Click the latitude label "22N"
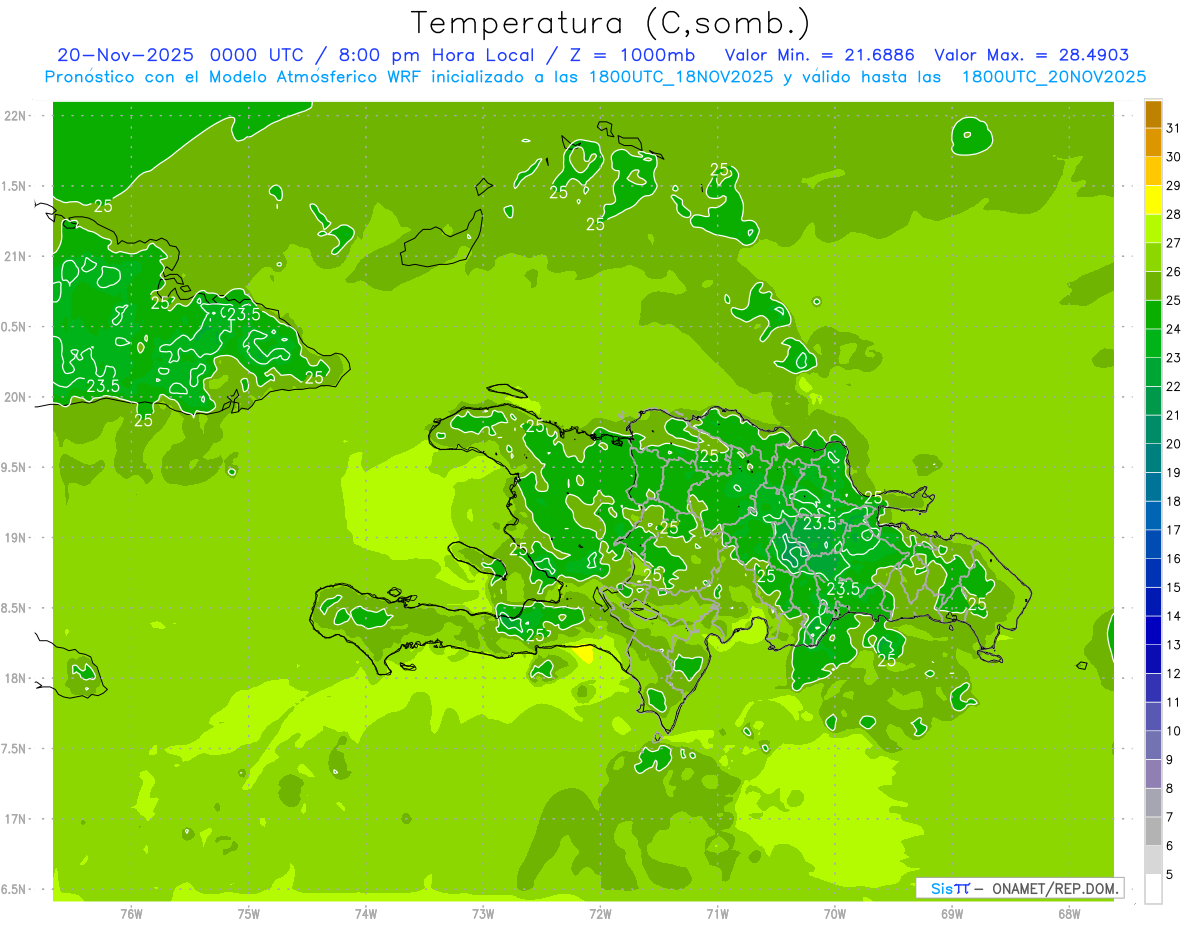Image resolution: width=1200 pixels, height=927 pixels. [x=17, y=115]
